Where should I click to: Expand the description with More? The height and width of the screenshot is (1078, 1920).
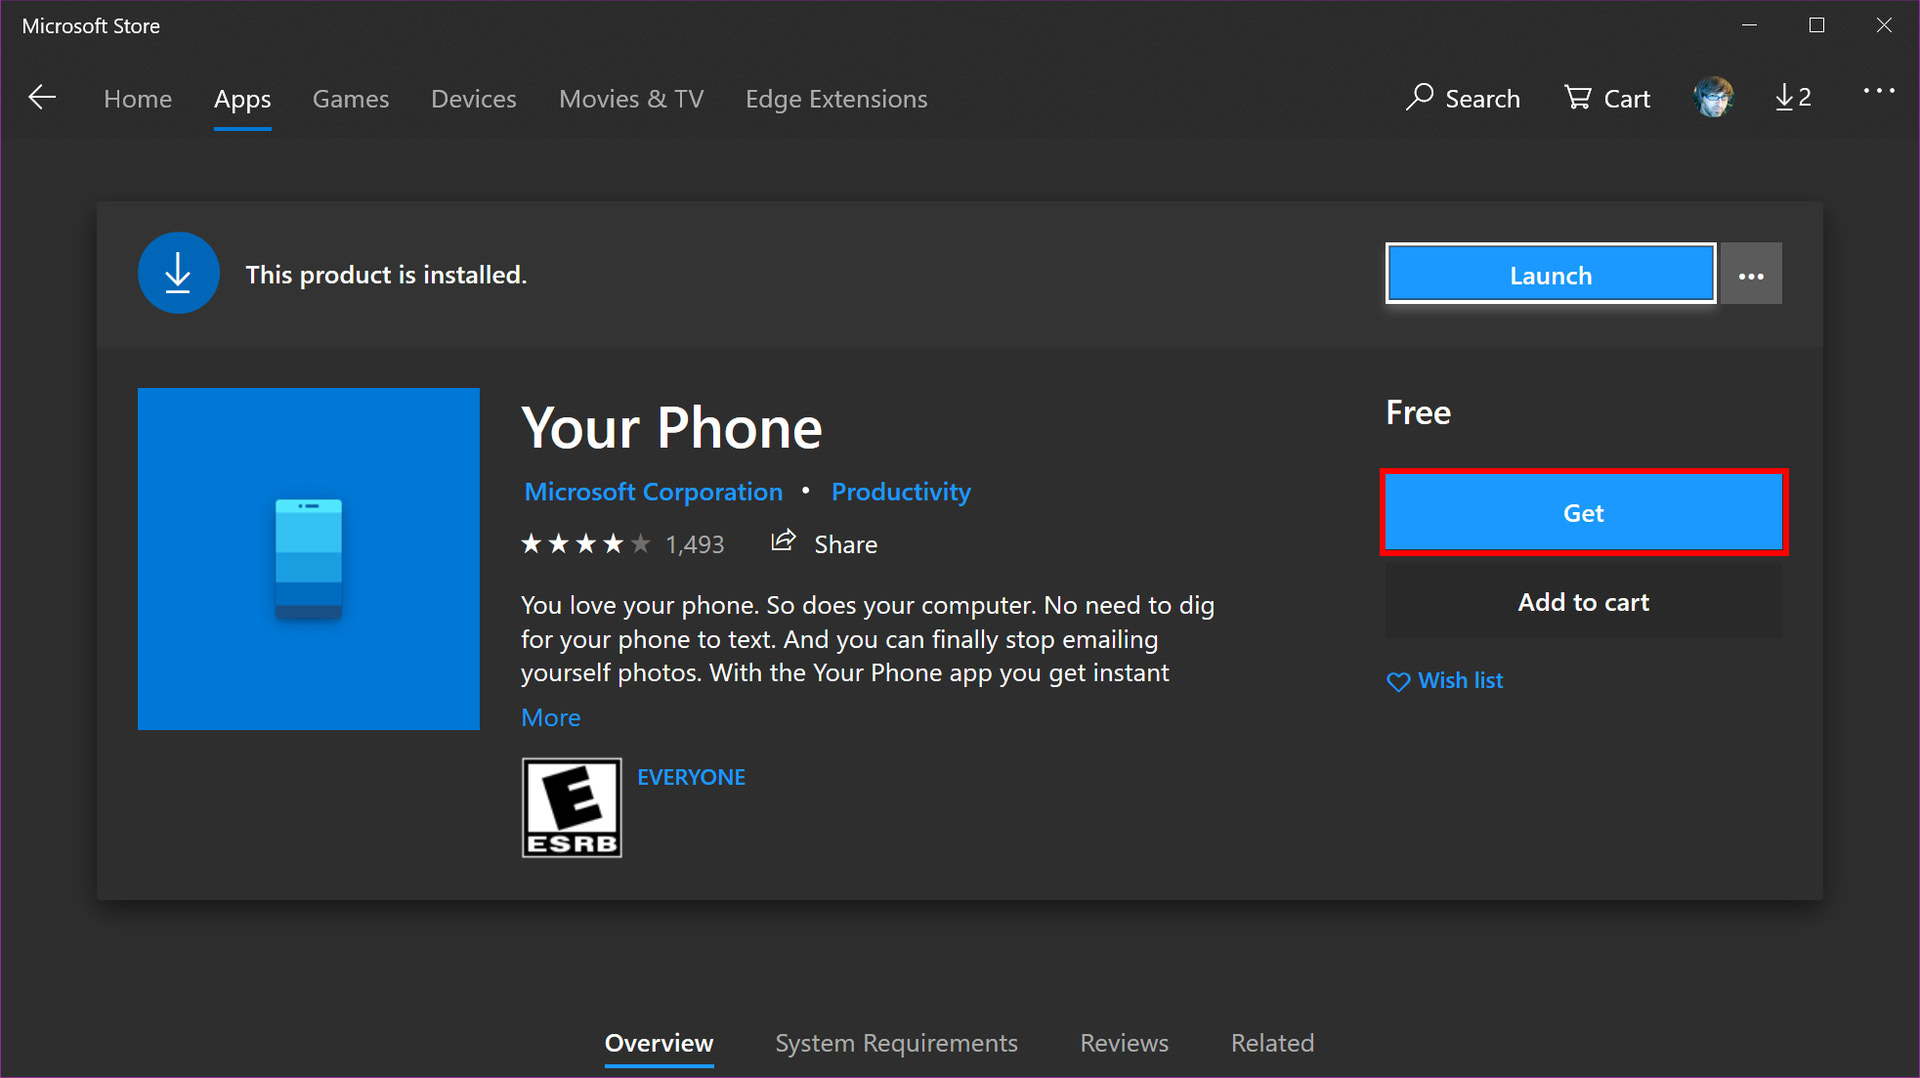point(550,718)
